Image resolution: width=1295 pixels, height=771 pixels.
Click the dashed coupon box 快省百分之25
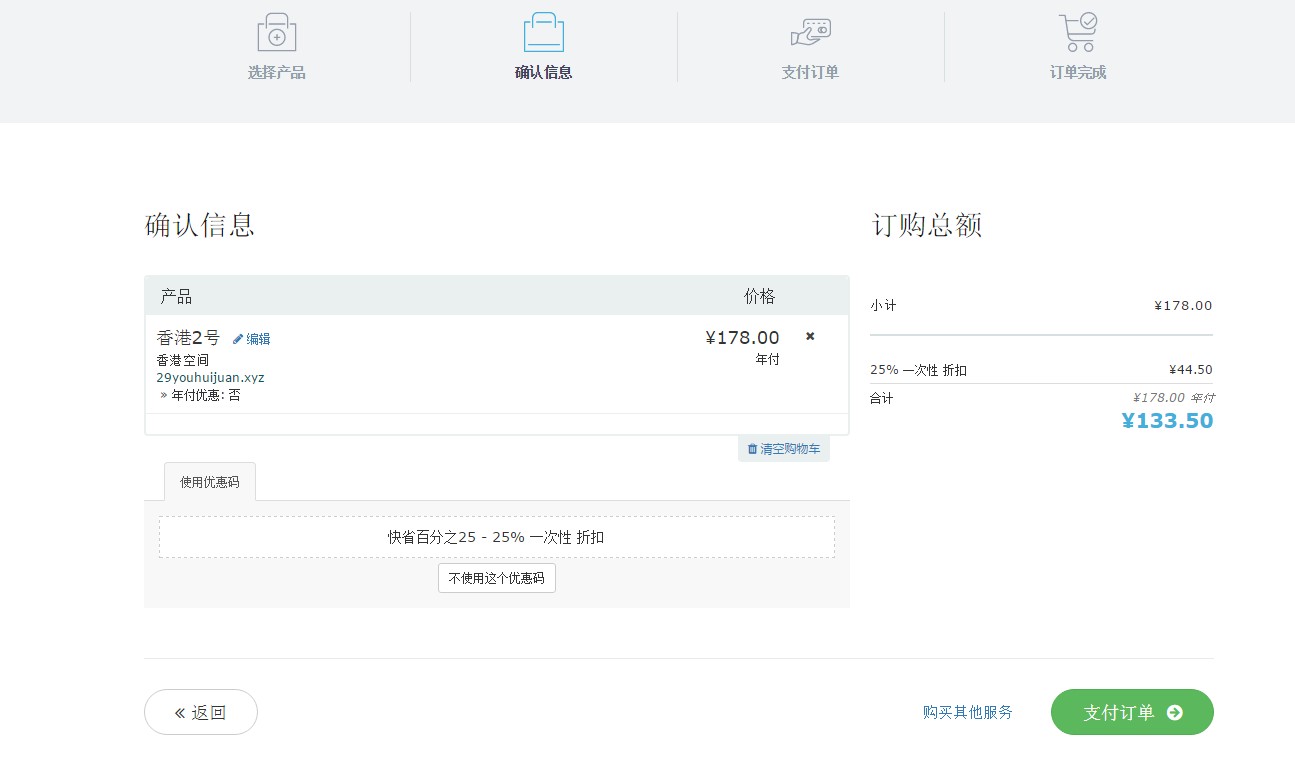coord(496,537)
